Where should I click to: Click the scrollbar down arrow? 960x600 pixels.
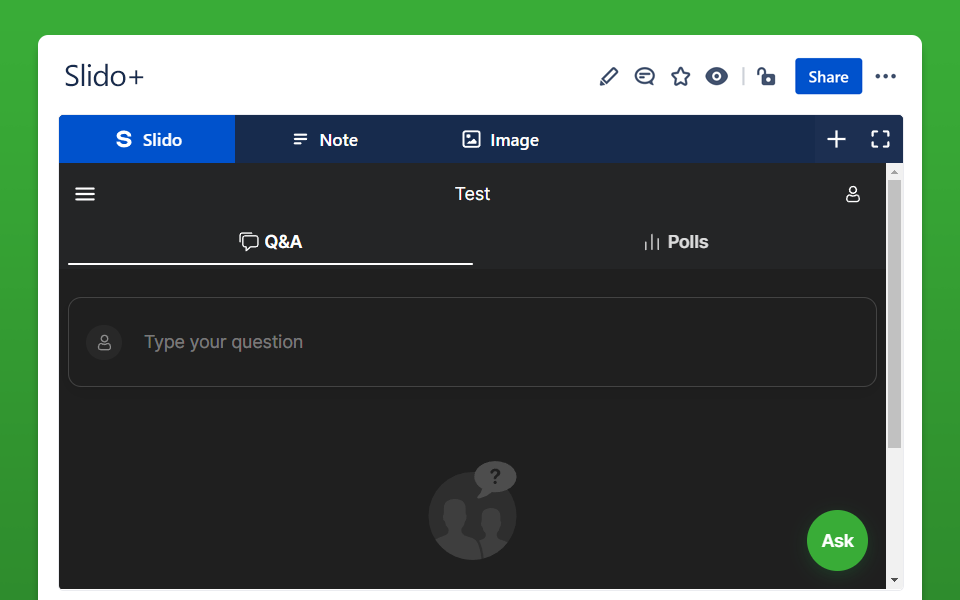pos(894,579)
